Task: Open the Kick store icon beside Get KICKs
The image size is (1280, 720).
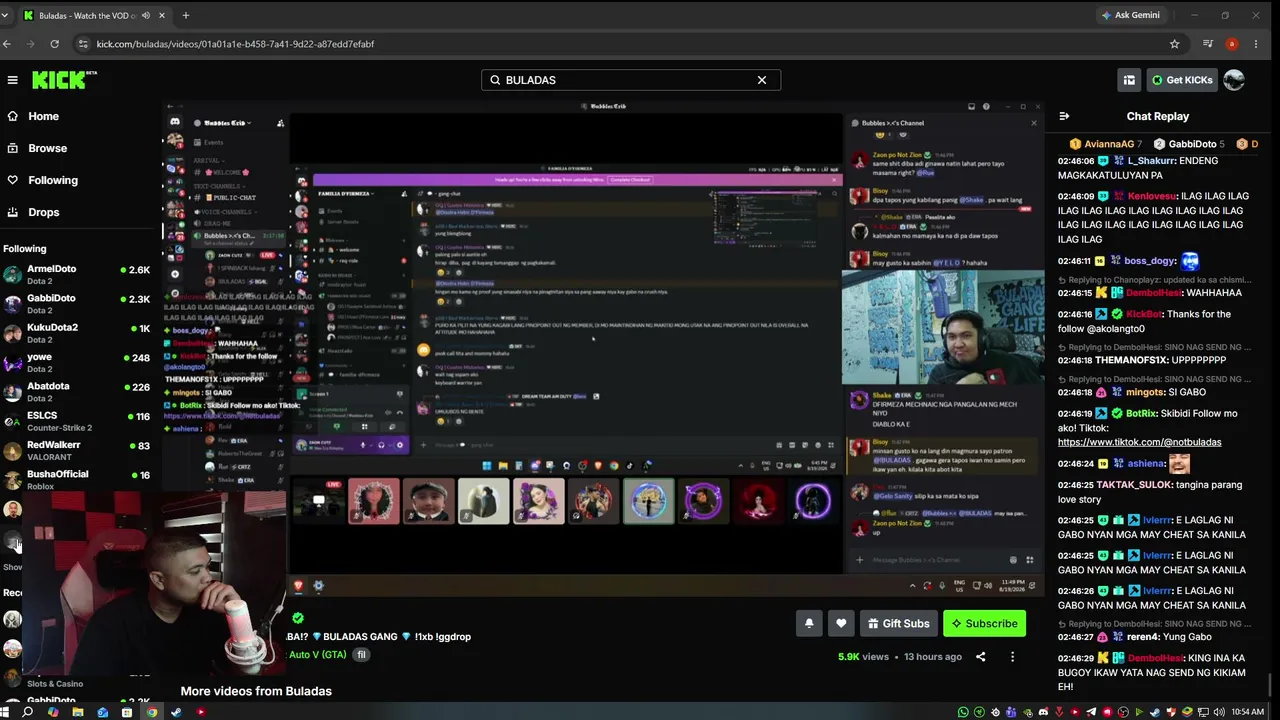Action: 1129,80
